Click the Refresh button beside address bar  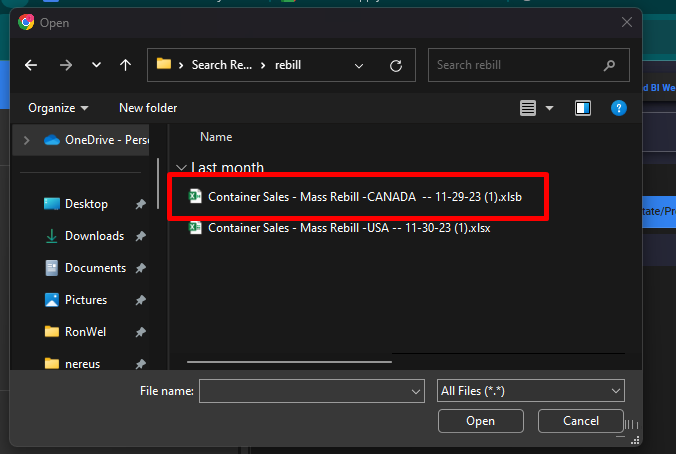[396, 65]
